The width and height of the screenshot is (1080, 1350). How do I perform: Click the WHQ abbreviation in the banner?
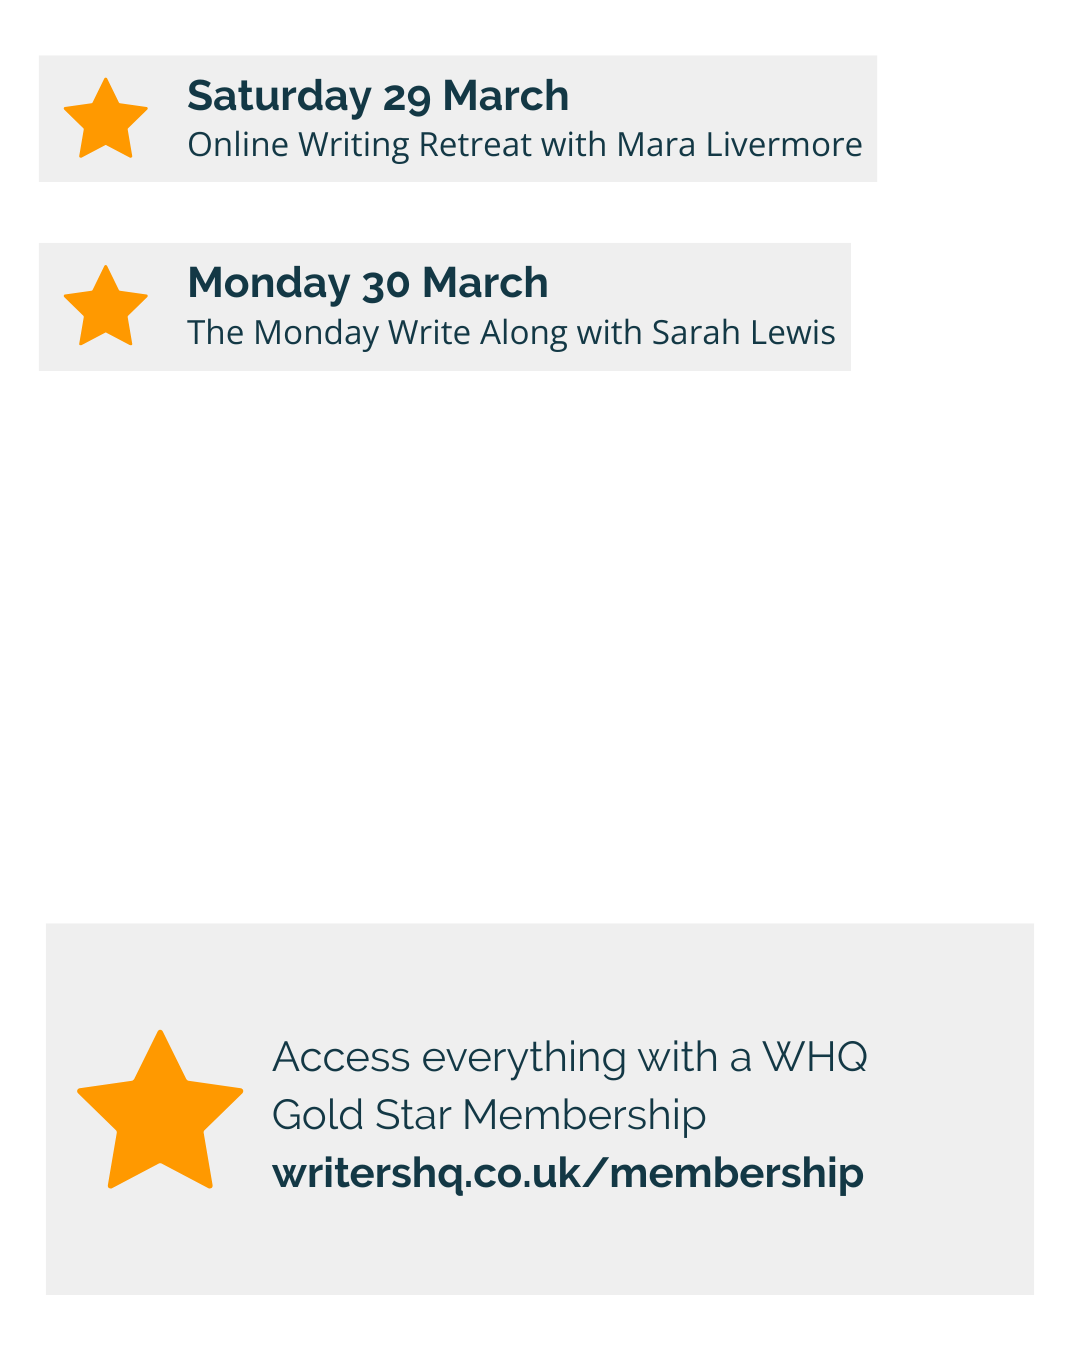814,1057
